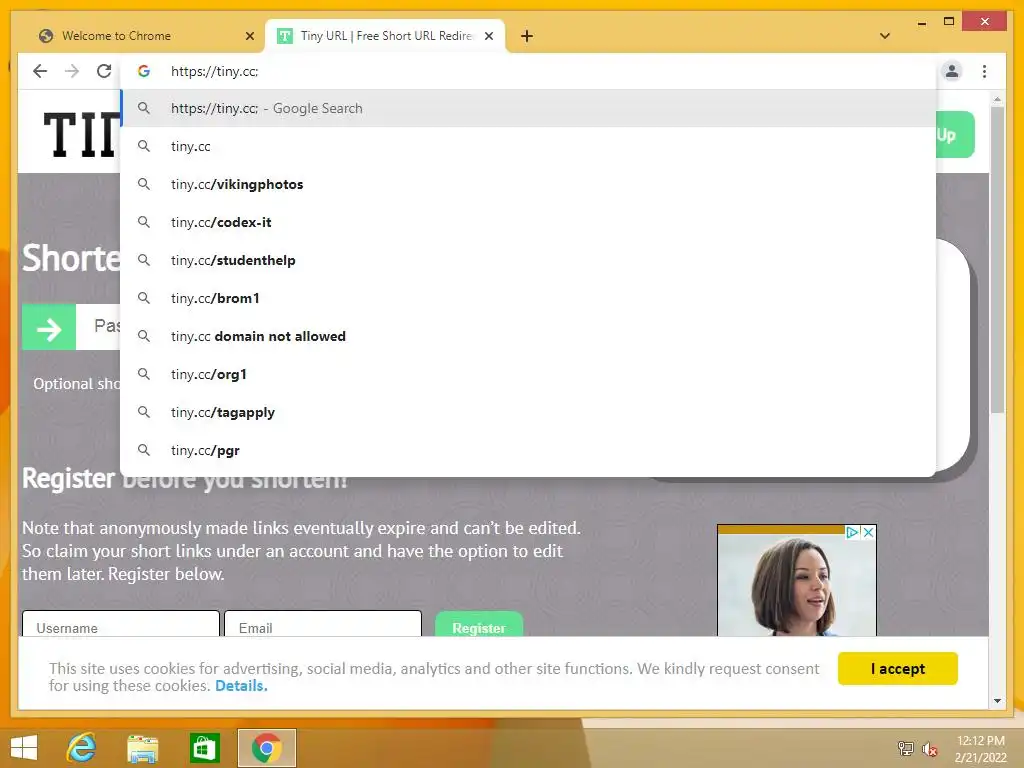Open Chrome's three-dot menu
Screen dimensions: 1024x768
(984, 71)
